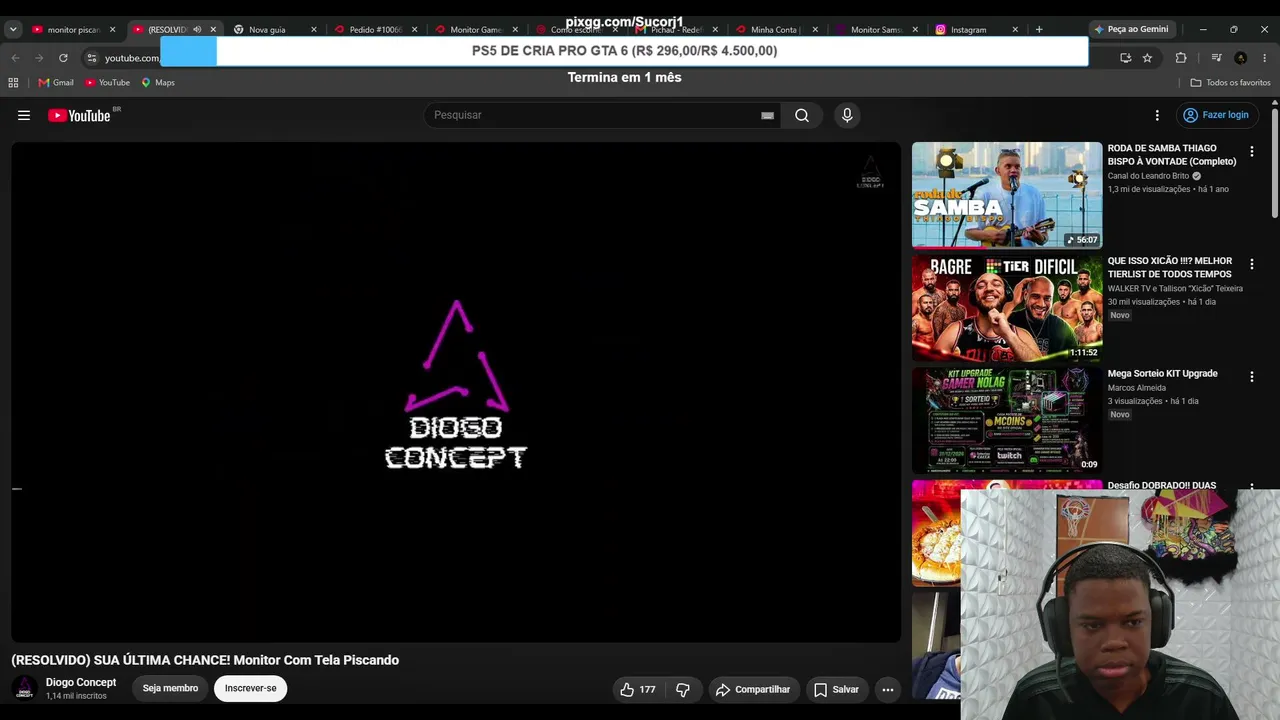This screenshot has width=1280, height=720.
Task: Switch to the 'monitor piscando' tab
Action: (73, 30)
